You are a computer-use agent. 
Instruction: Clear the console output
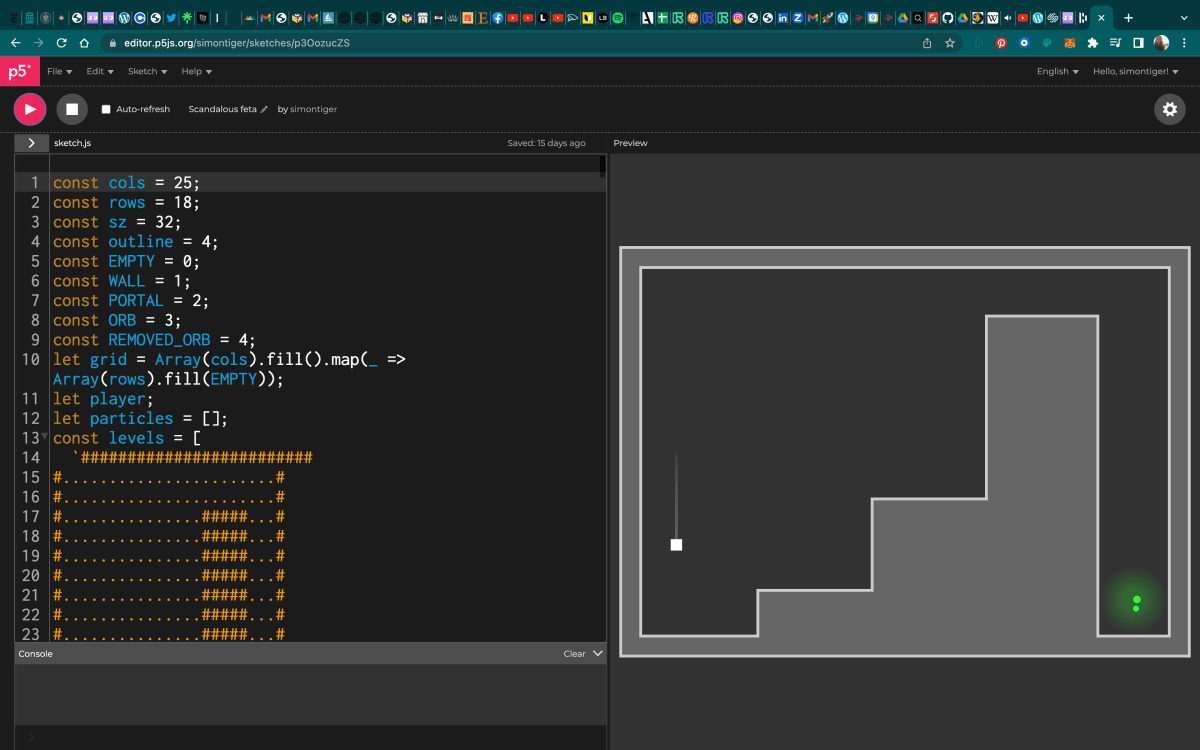click(x=574, y=654)
